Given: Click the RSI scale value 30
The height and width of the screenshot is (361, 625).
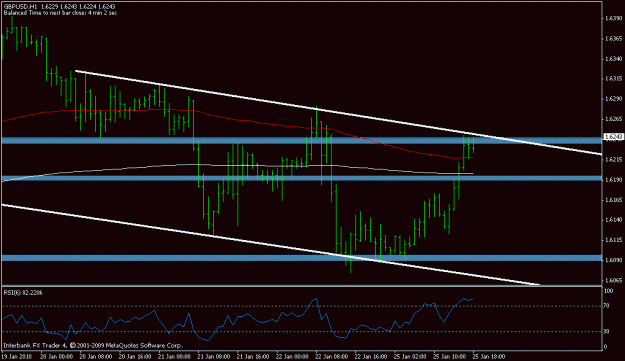Looking at the screenshot, I should (x=607, y=331).
